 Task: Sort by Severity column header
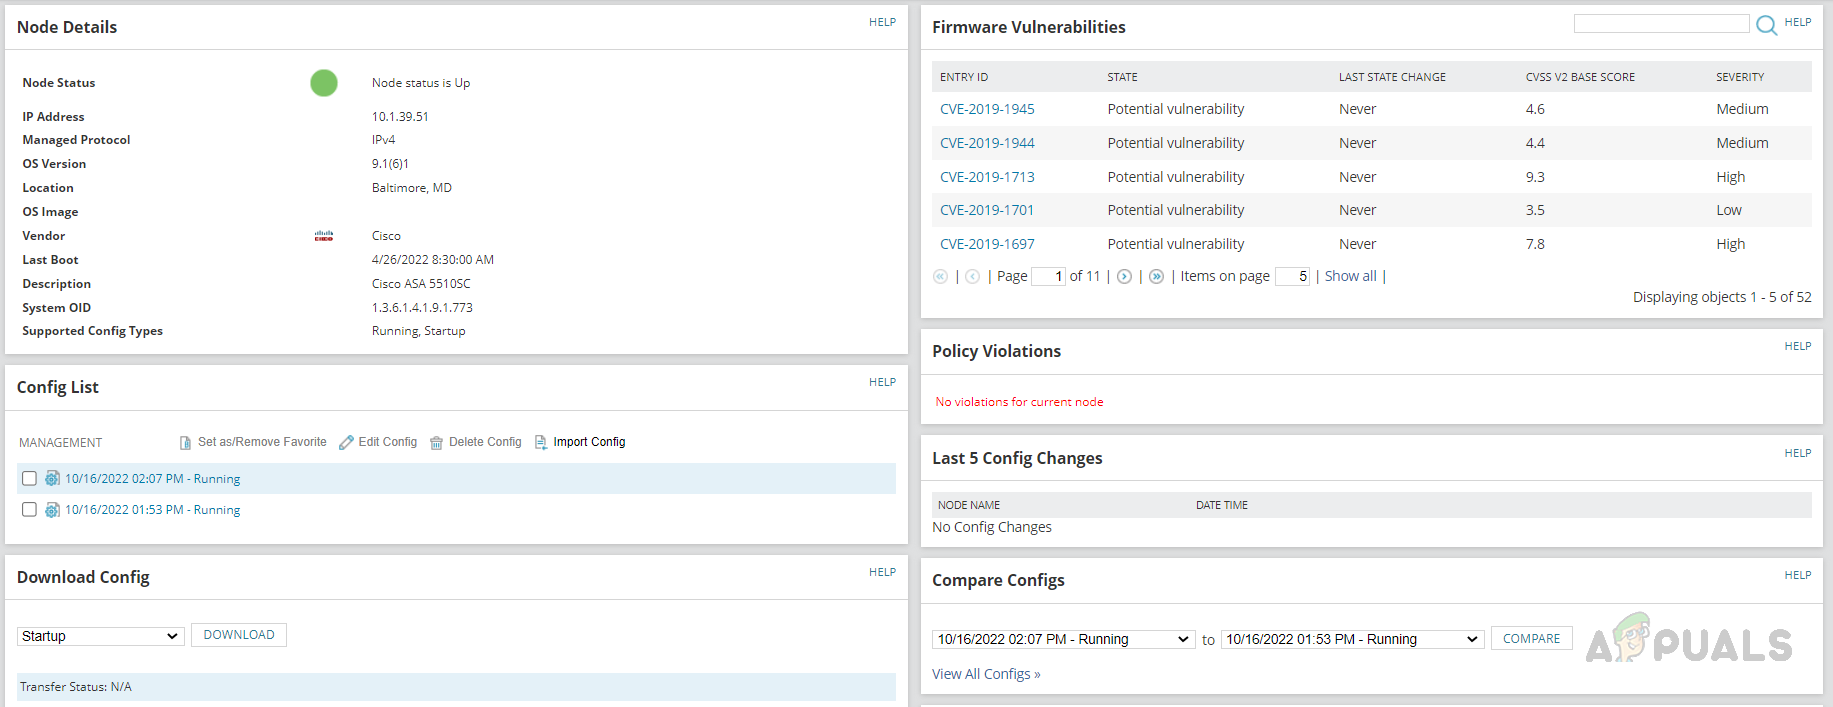pos(1740,77)
